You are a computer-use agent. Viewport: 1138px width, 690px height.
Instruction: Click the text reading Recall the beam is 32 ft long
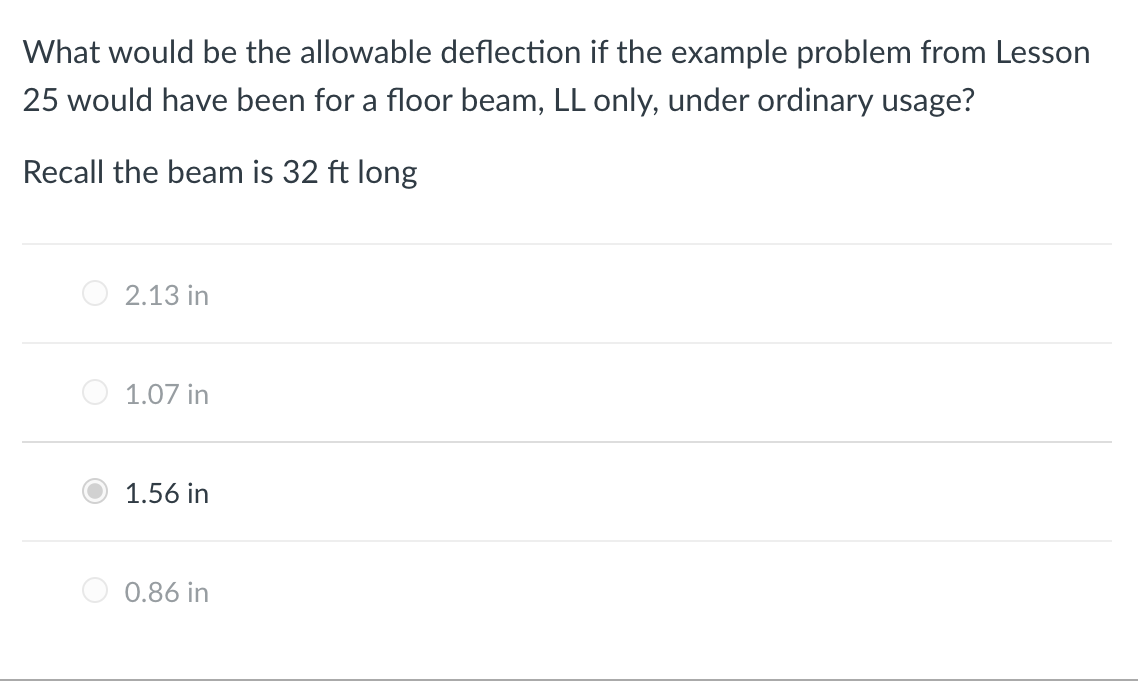pos(219,172)
